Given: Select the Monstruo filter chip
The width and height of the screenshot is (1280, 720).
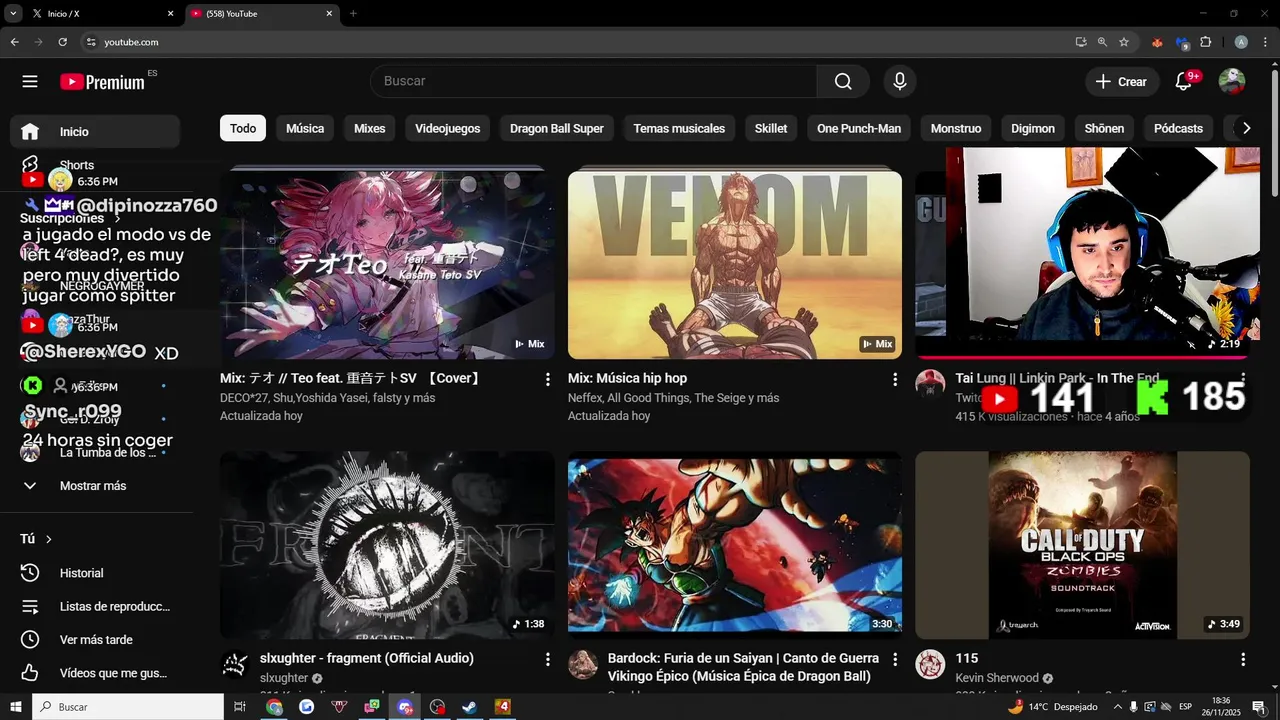Looking at the screenshot, I should point(956,128).
